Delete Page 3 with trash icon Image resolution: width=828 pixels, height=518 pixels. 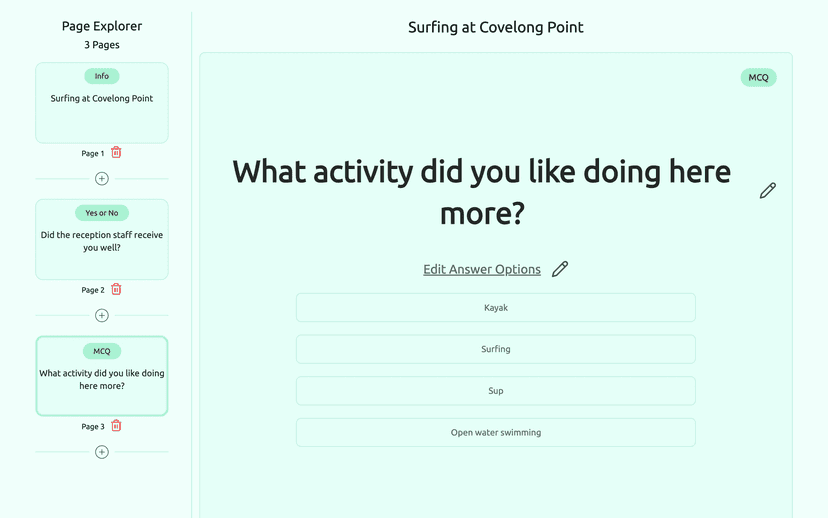[x=116, y=426]
